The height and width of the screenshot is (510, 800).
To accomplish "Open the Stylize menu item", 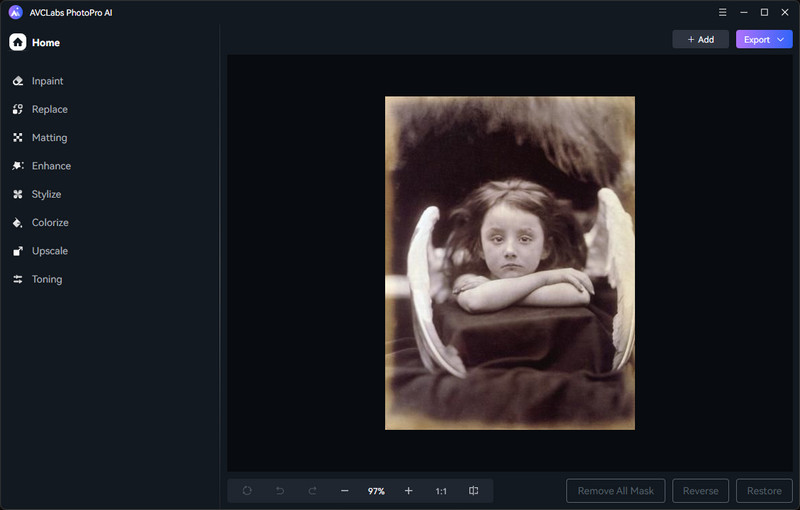I will click(x=46, y=194).
